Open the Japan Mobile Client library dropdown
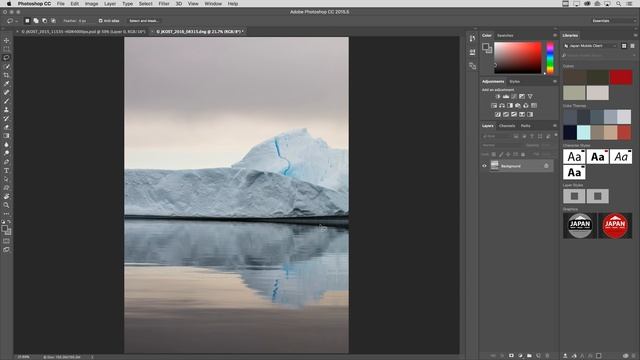This screenshot has width=640, height=360. pyautogui.click(x=590, y=46)
